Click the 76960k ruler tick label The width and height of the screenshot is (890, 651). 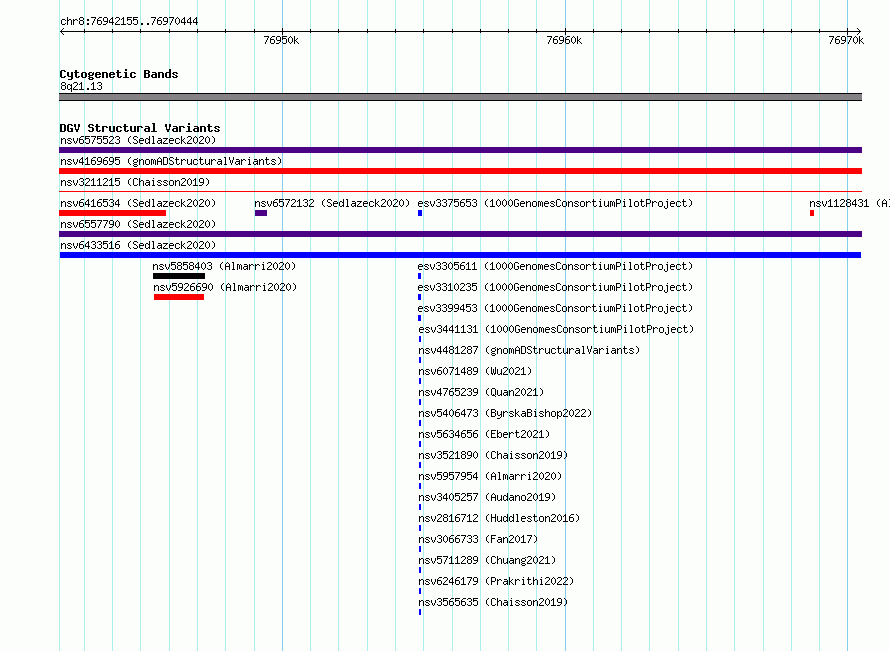(564, 40)
